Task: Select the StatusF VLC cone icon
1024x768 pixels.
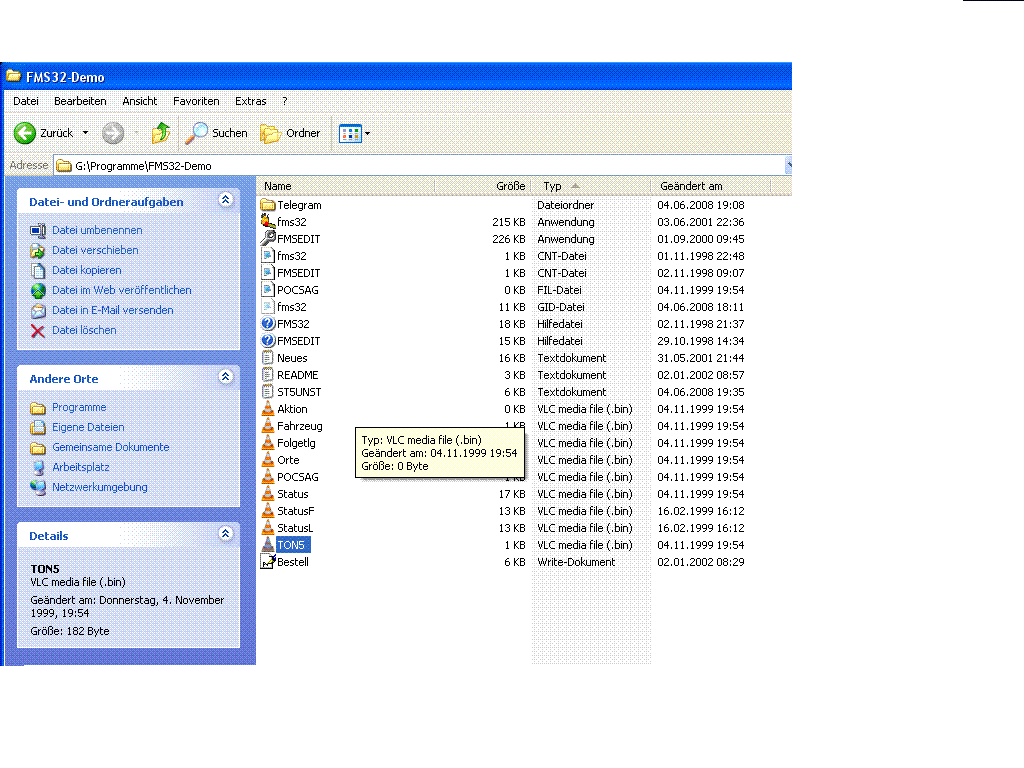Action: (268, 511)
